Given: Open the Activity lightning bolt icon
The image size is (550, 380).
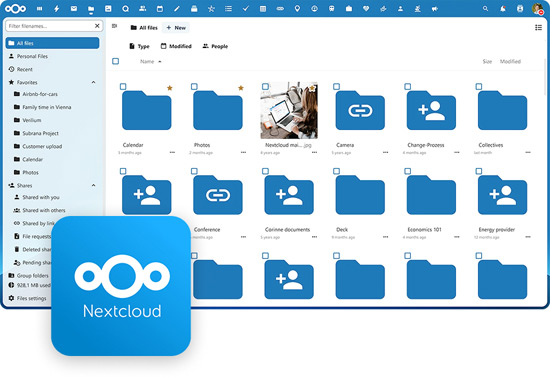Looking at the screenshot, I should 56,9.
